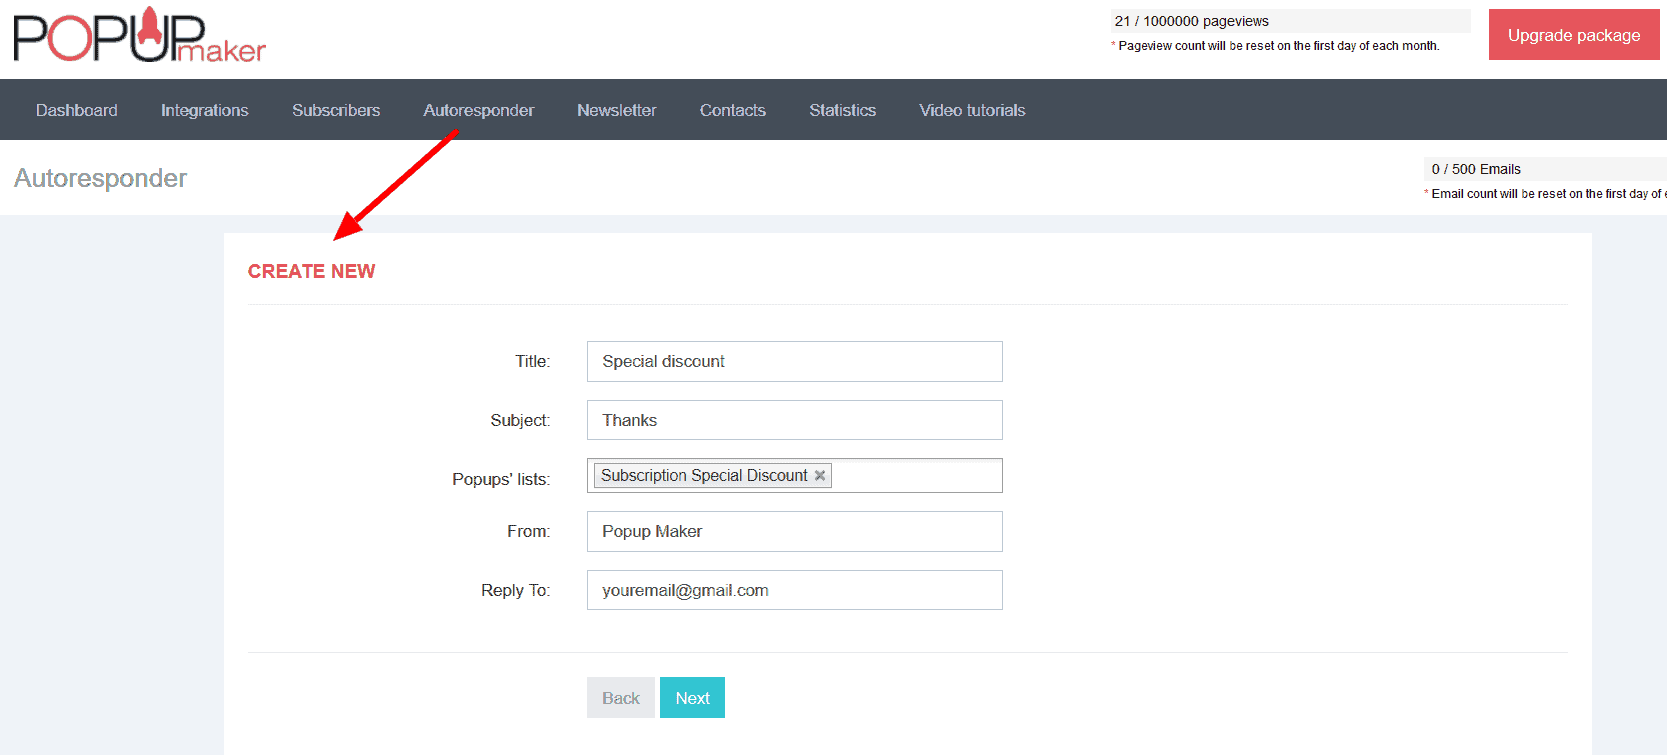Click the Next button
This screenshot has width=1667, height=755.
(x=692, y=698)
